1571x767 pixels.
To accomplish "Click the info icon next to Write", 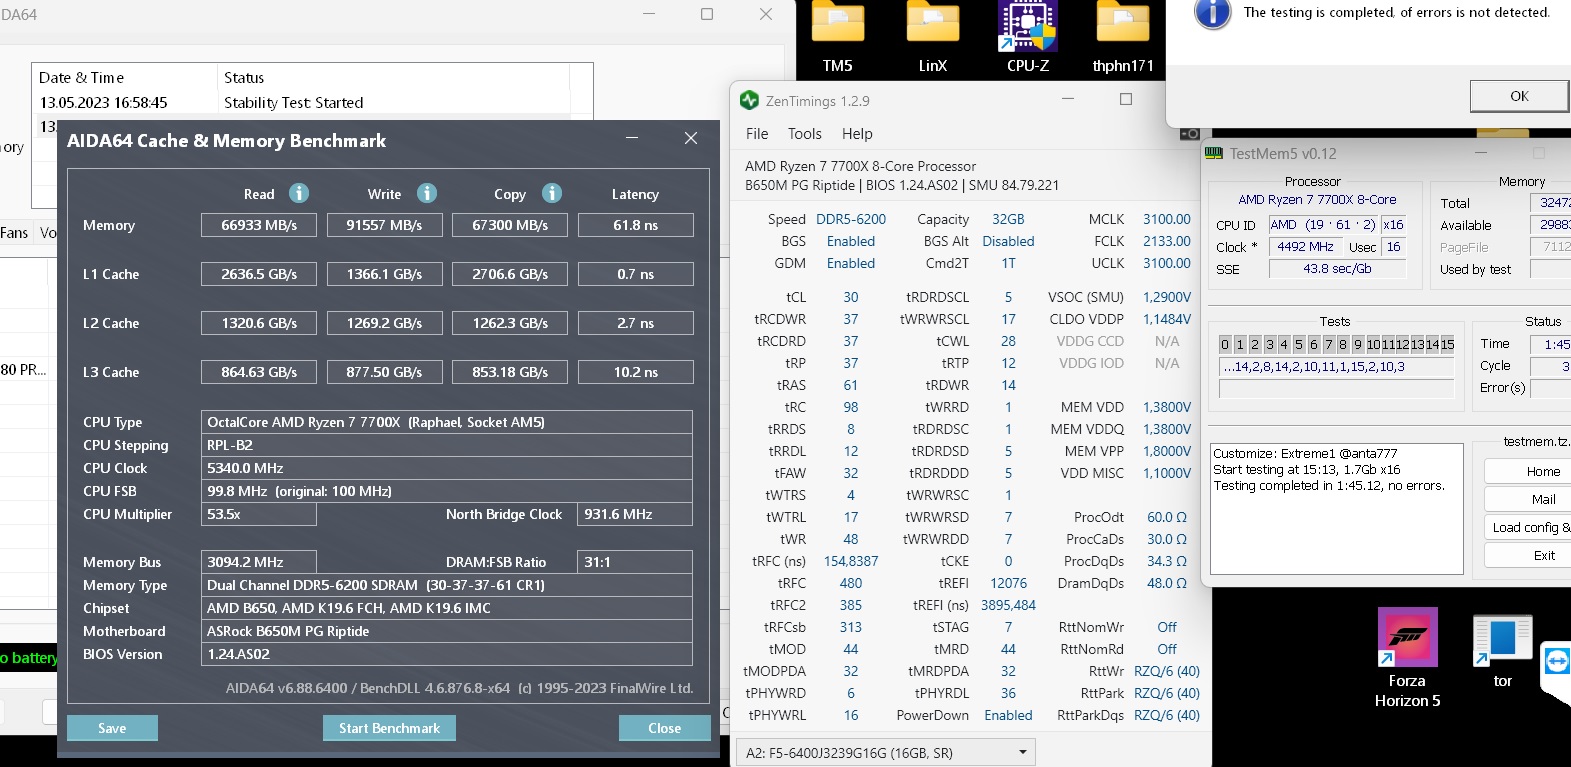I will [427, 193].
